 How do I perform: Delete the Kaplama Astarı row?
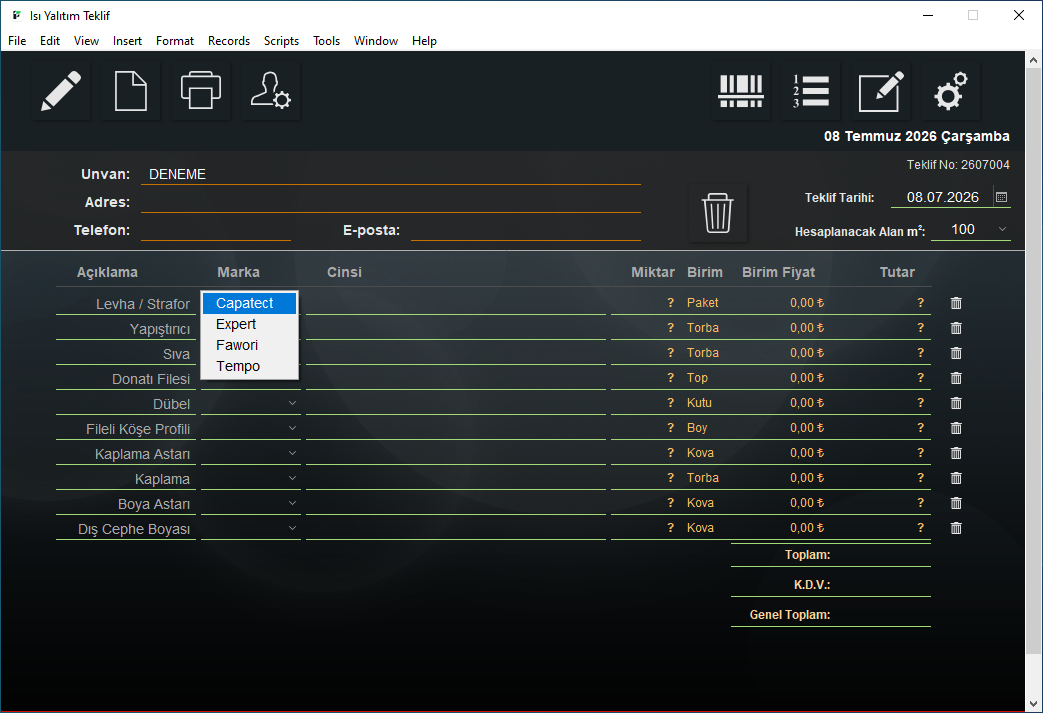[x=956, y=453]
